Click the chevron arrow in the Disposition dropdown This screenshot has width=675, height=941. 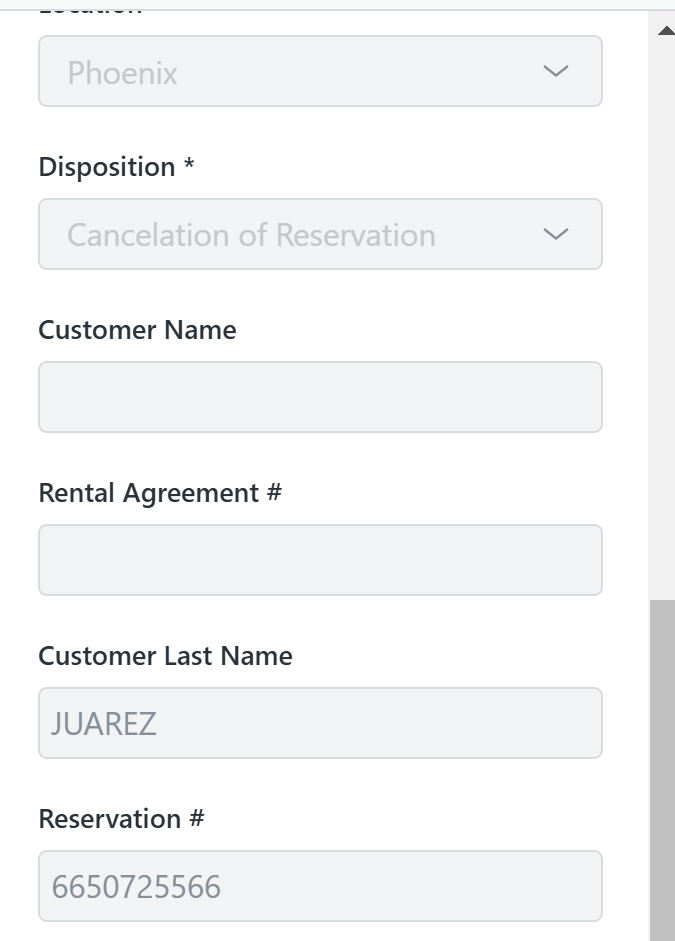point(554,234)
